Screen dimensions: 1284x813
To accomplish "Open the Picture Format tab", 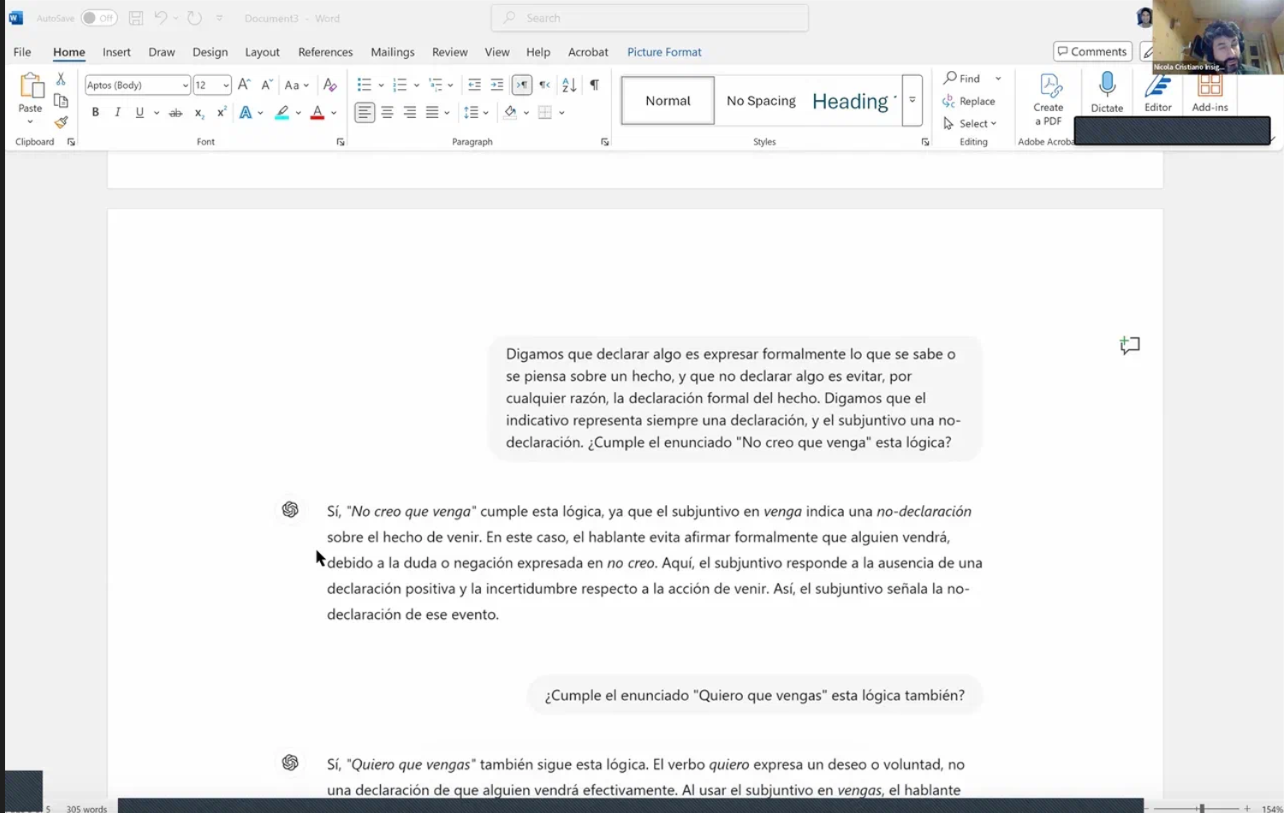I will (664, 52).
